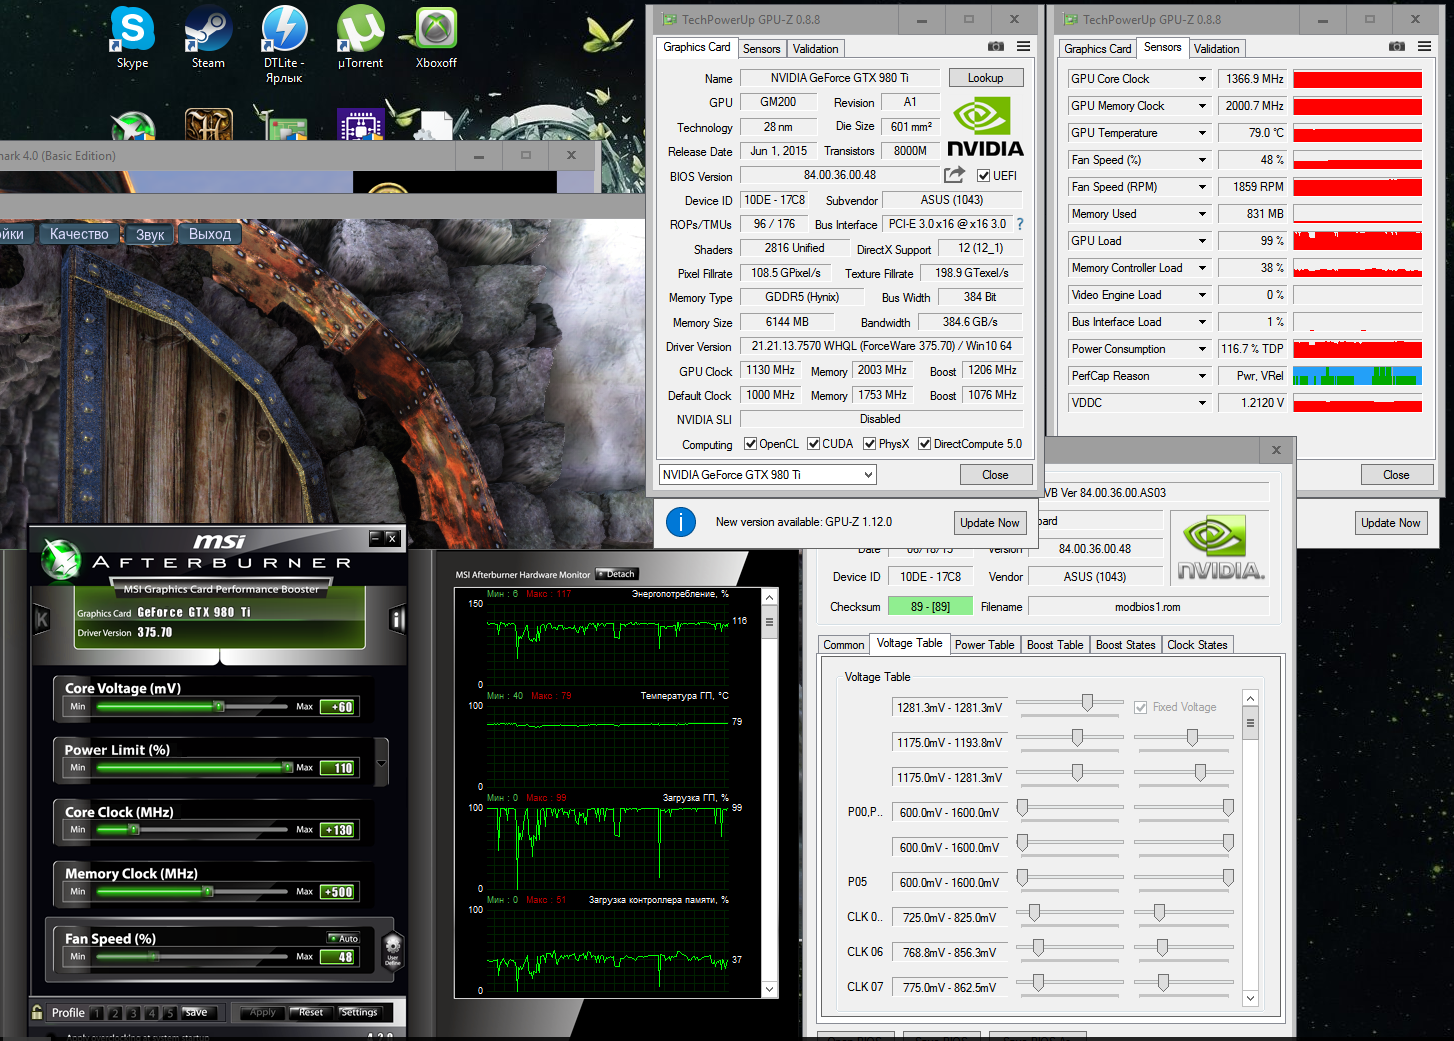This screenshot has height=1041, width=1454.
Task: Click the Afterburner Settings button
Action: (x=358, y=1012)
